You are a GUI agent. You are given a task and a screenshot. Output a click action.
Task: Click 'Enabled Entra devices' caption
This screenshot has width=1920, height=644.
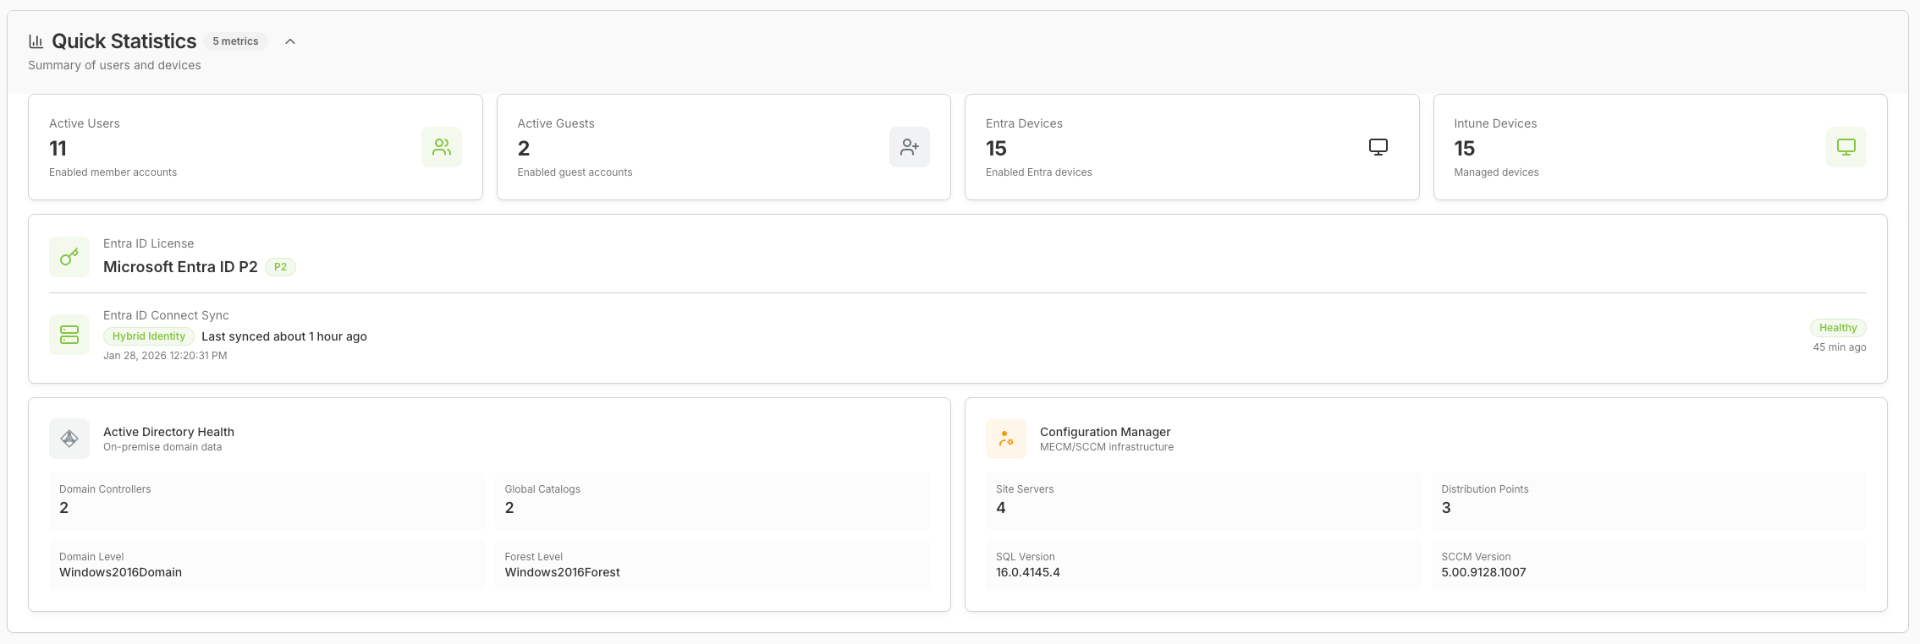click(x=1039, y=172)
